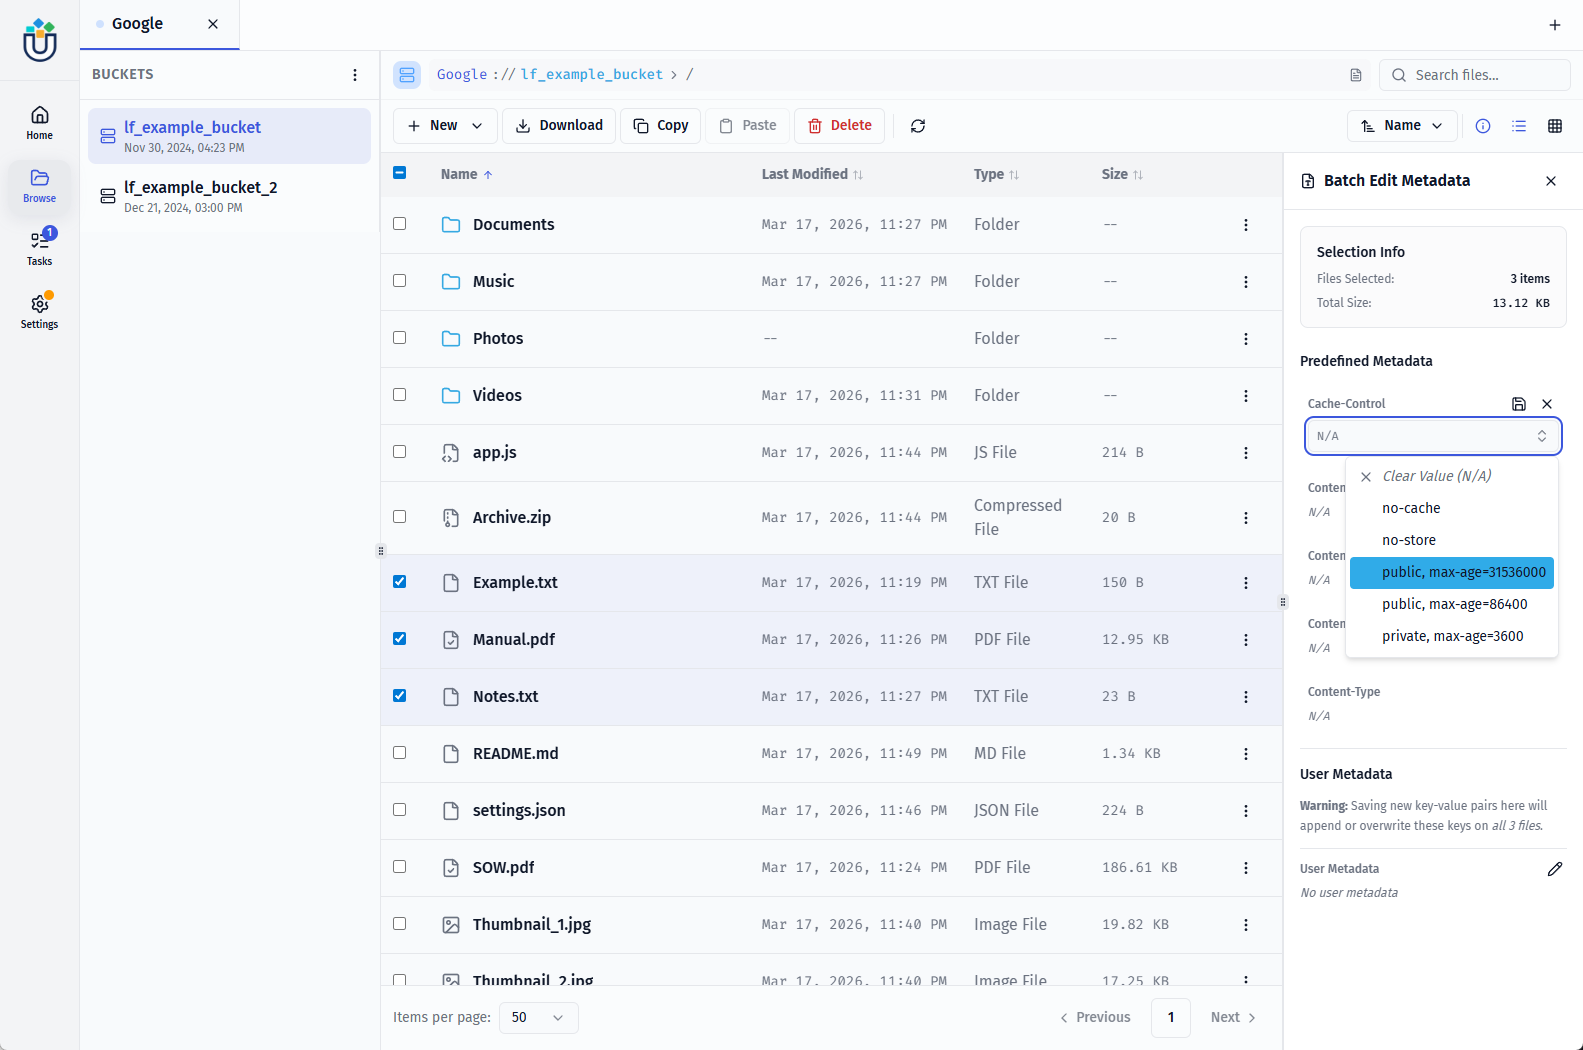This screenshot has height=1050, width=1583.
Task: Select Clear Value (N/A) option
Action: (1452, 476)
